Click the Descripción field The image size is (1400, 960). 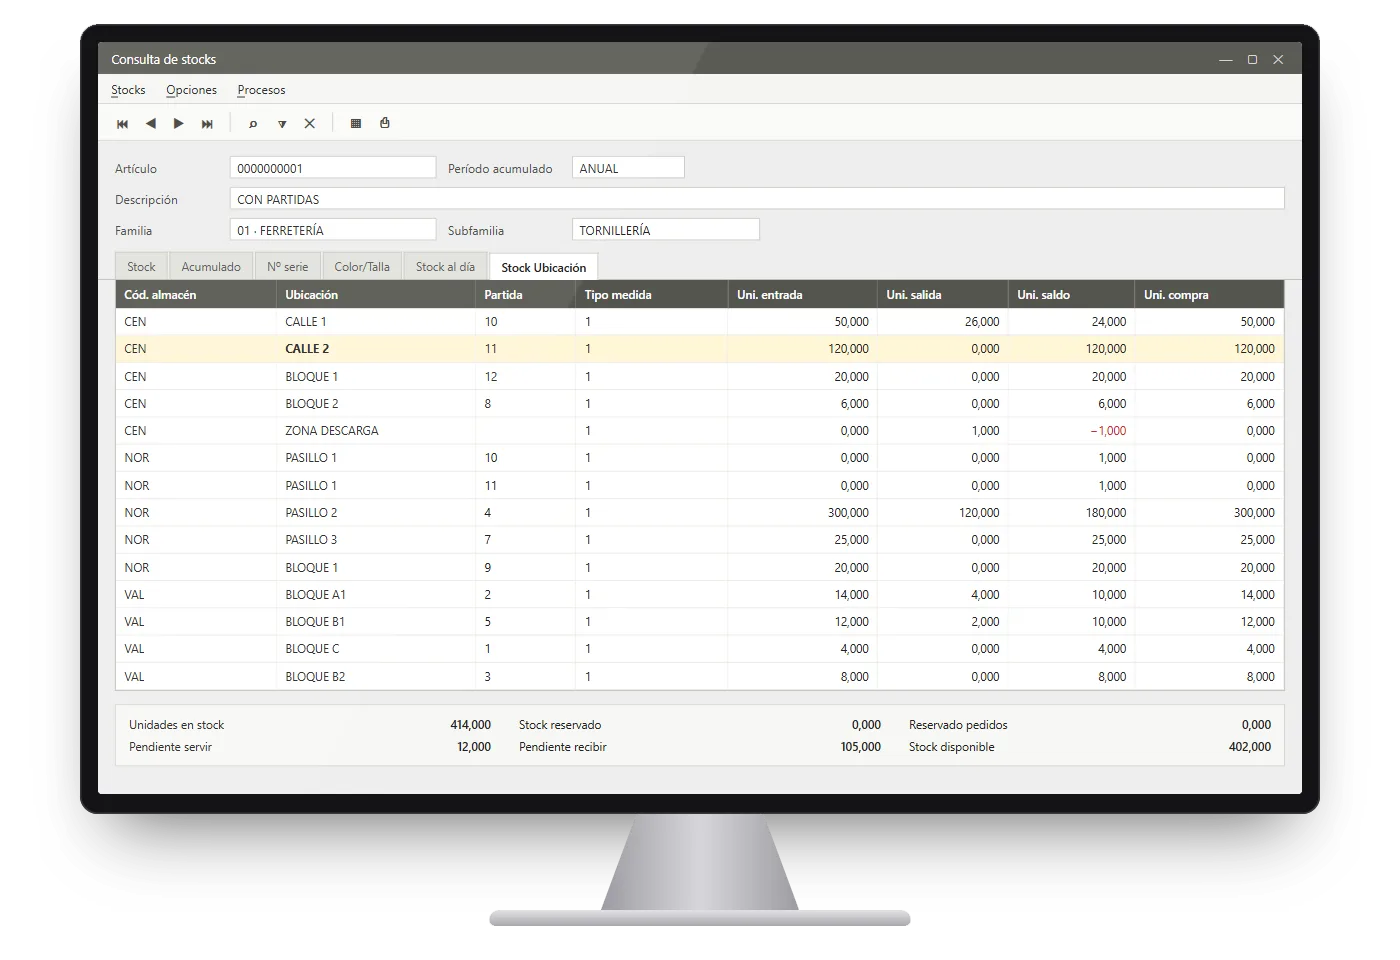(757, 199)
